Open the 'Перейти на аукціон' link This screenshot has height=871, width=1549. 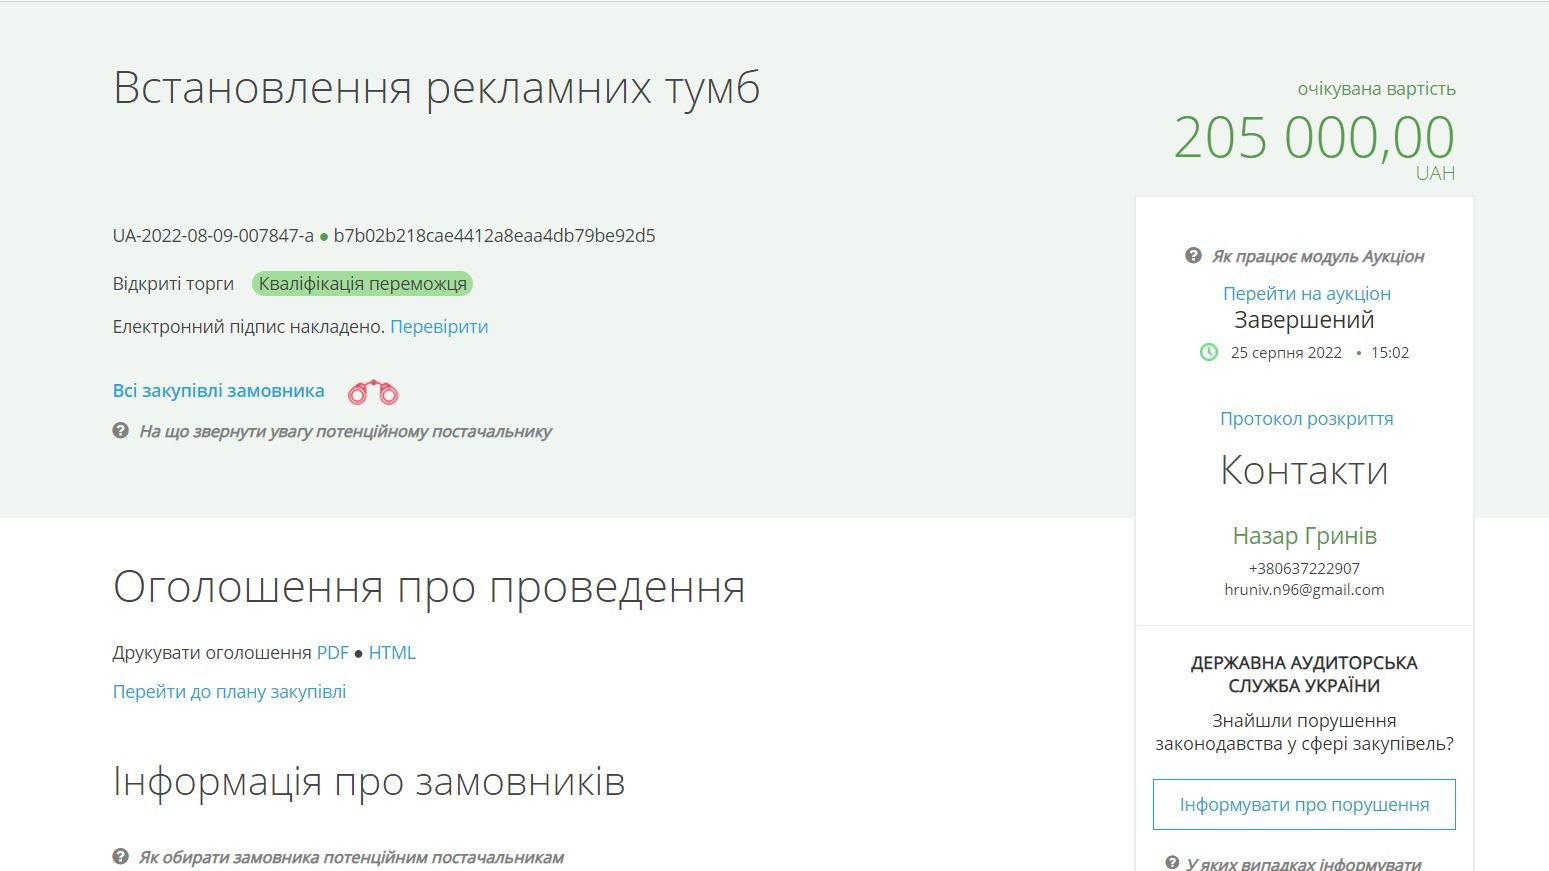click(1305, 293)
